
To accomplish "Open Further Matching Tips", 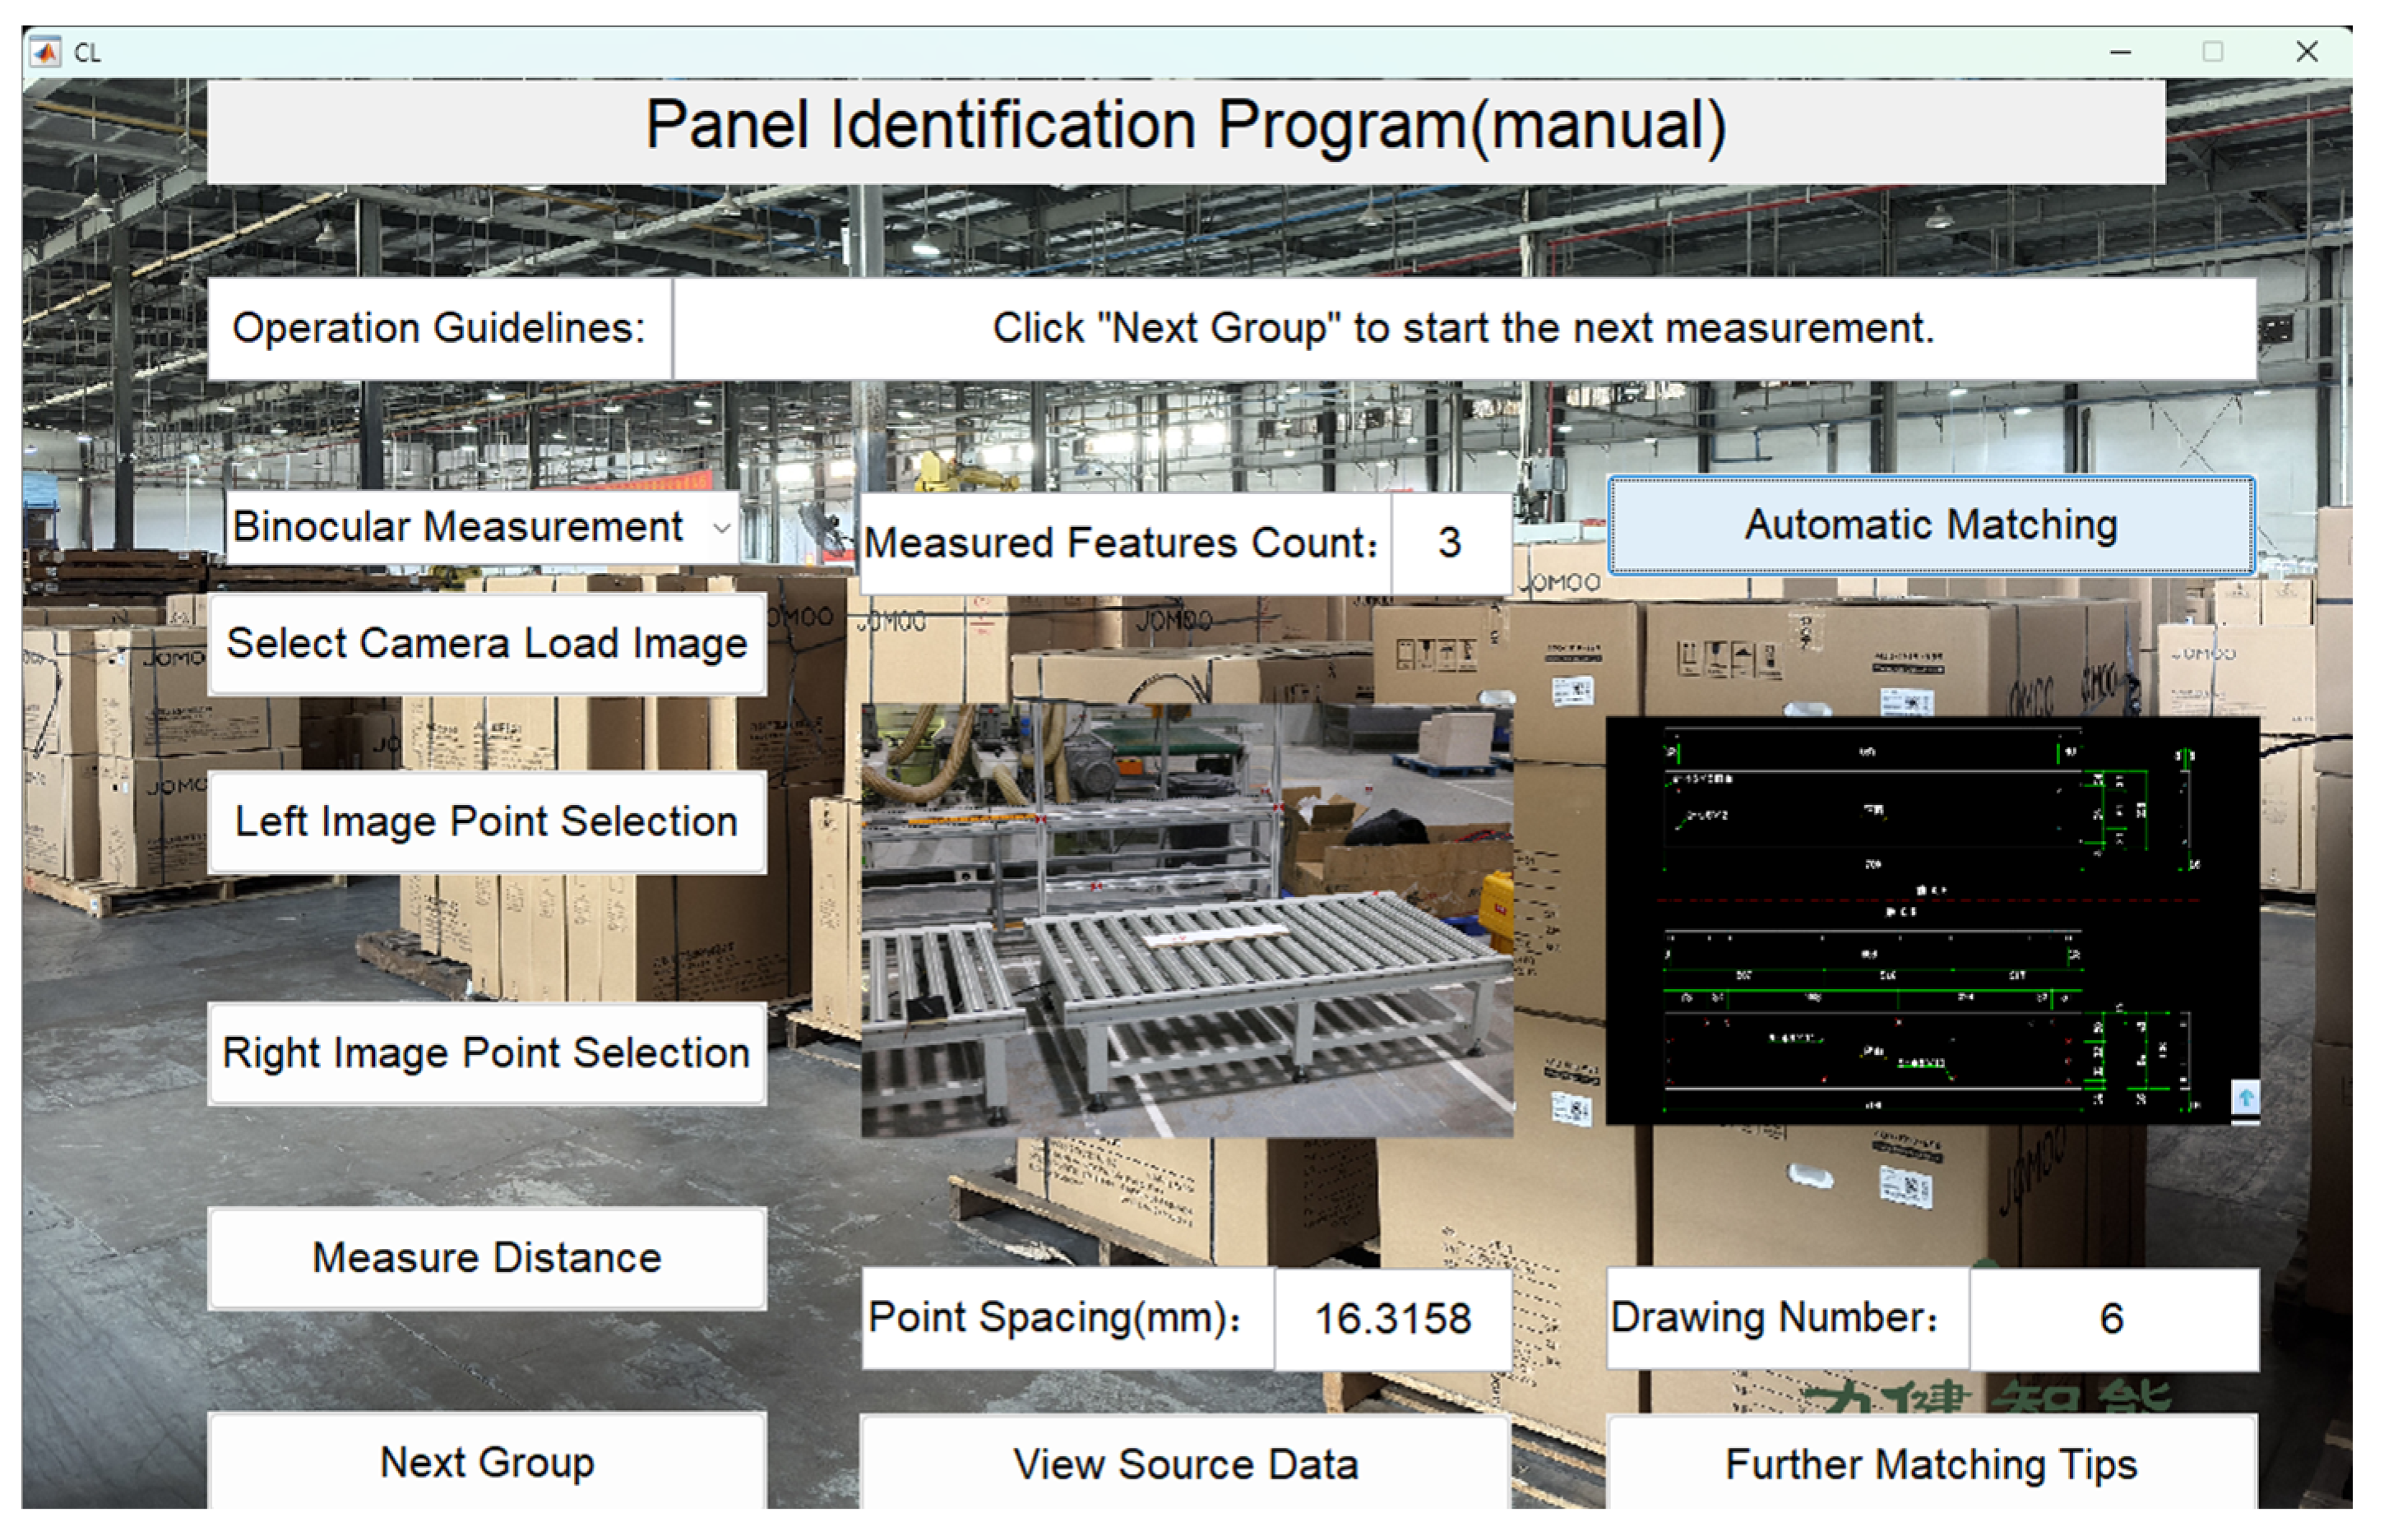I will click(1931, 1464).
